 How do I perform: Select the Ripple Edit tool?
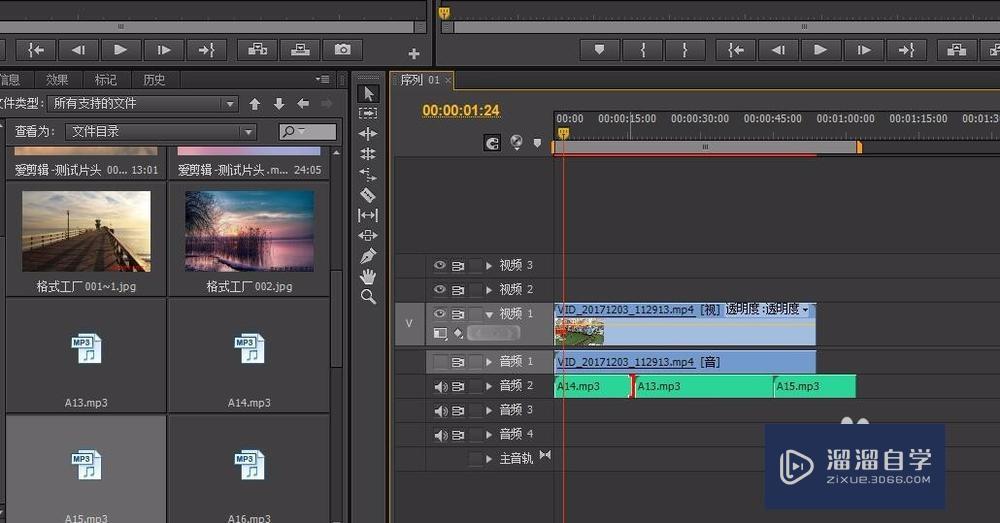(x=368, y=133)
